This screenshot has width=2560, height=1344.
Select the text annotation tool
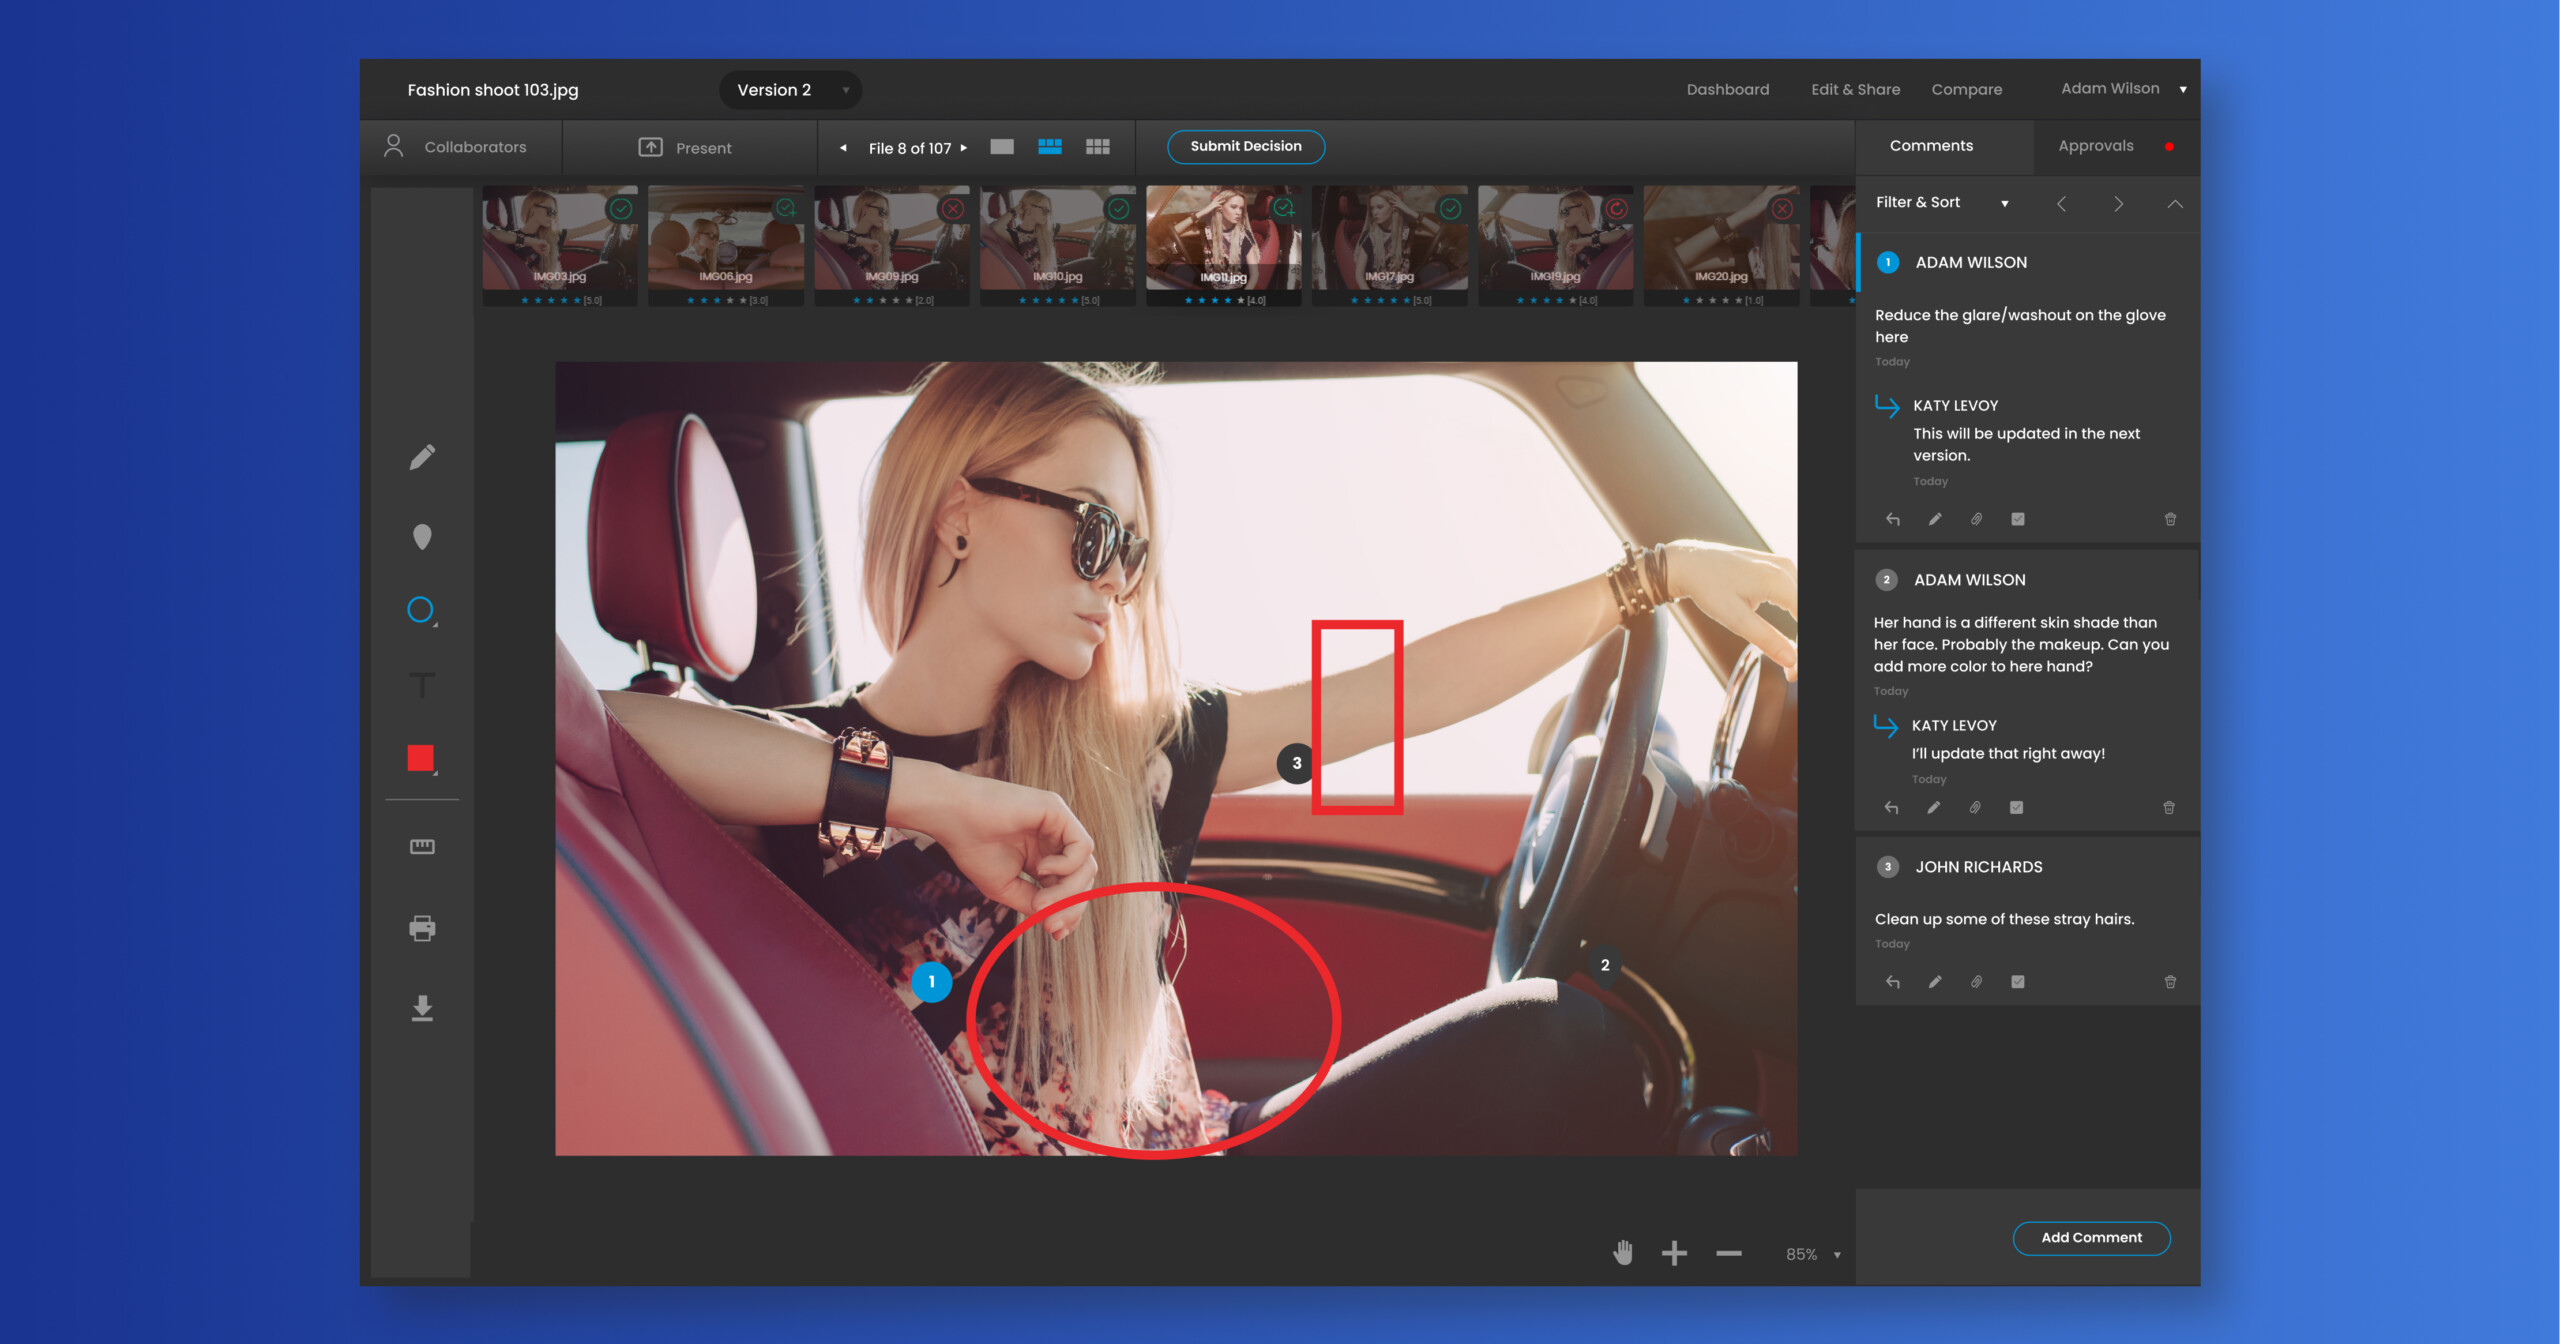point(422,685)
